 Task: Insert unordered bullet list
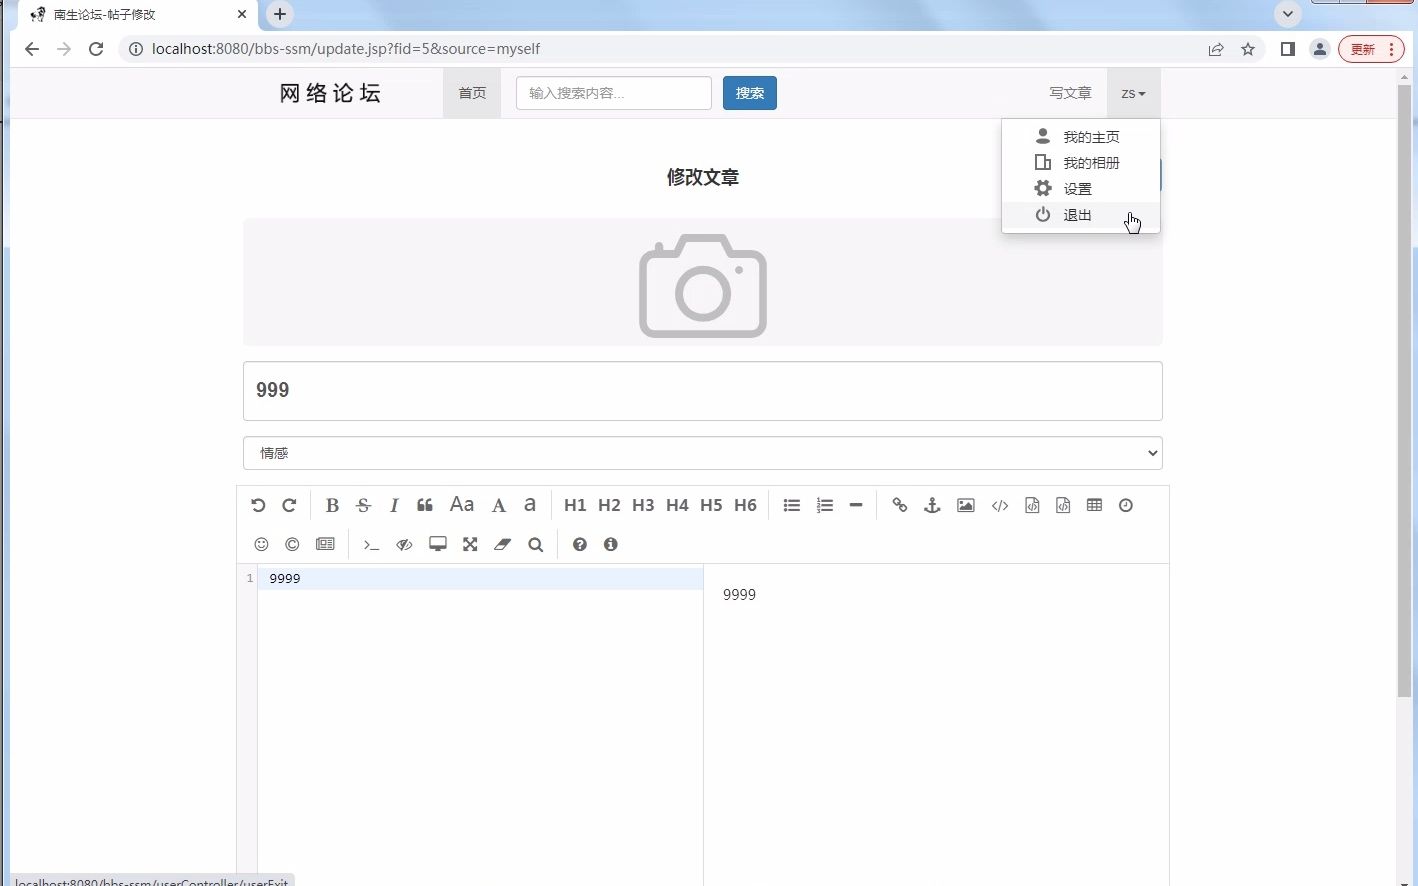point(792,506)
